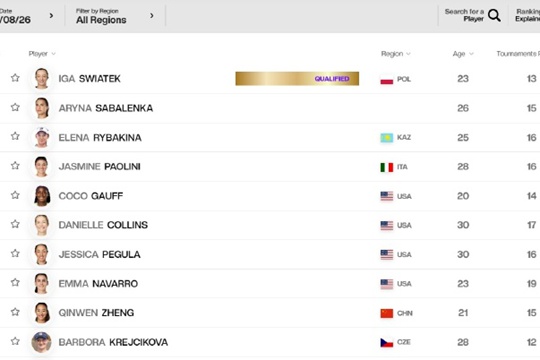Favorite Iga Swiatek with star icon
540x360 pixels.
coord(15,78)
